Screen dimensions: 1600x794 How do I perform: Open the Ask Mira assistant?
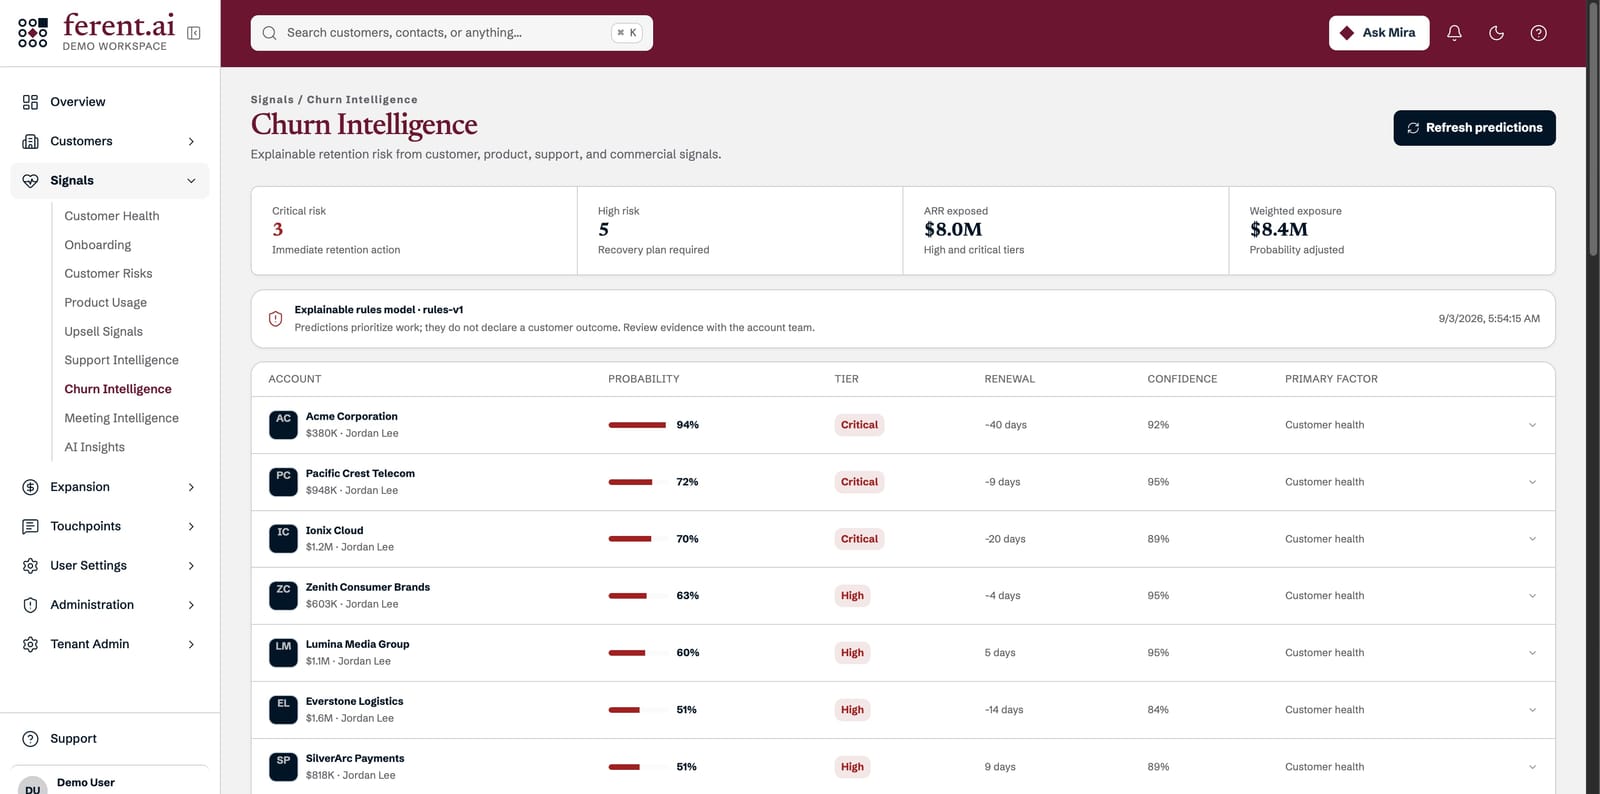pyautogui.click(x=1379, y=33)
